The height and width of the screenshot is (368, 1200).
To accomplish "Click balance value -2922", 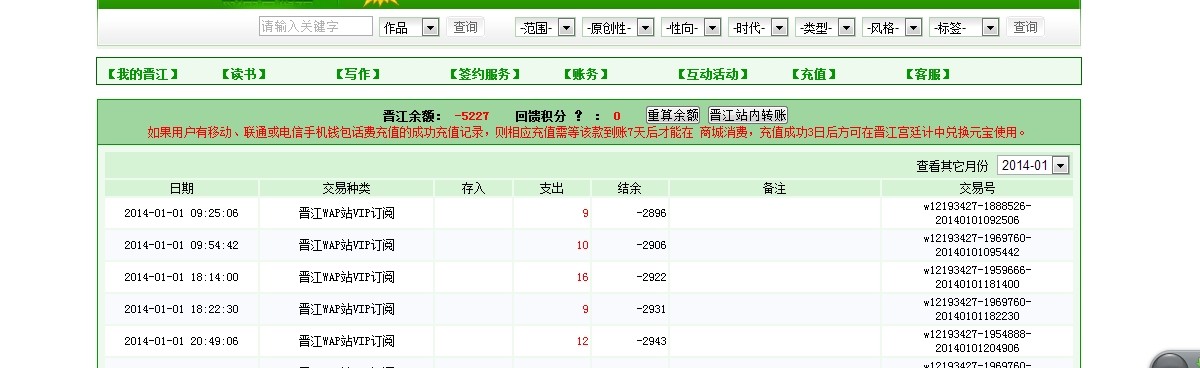I will point(650,277).
